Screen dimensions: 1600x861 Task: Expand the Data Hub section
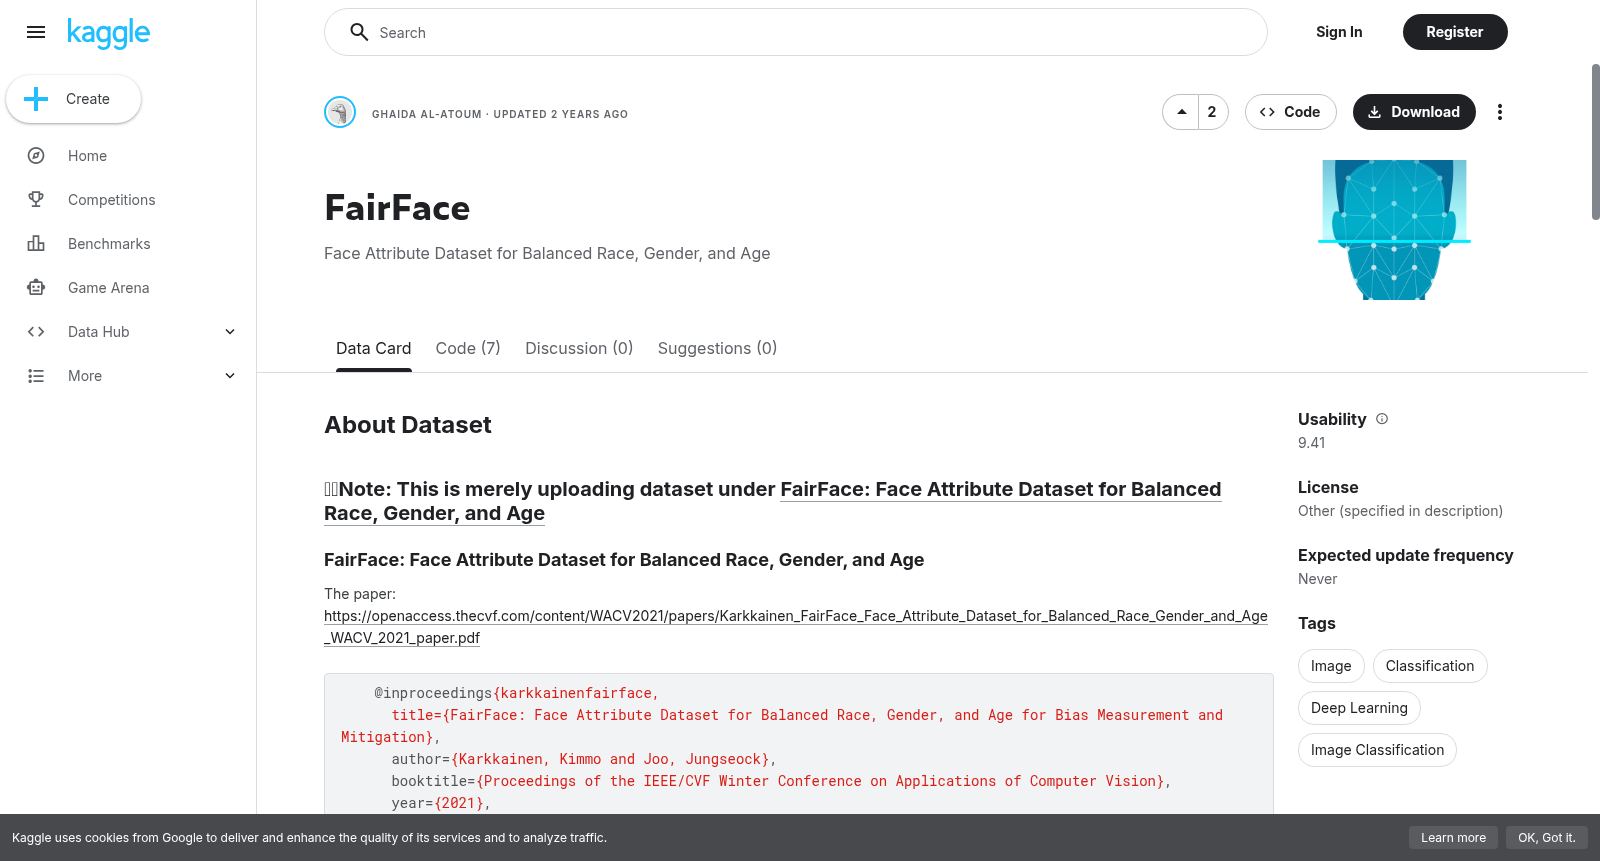click(x=230, y=332)
